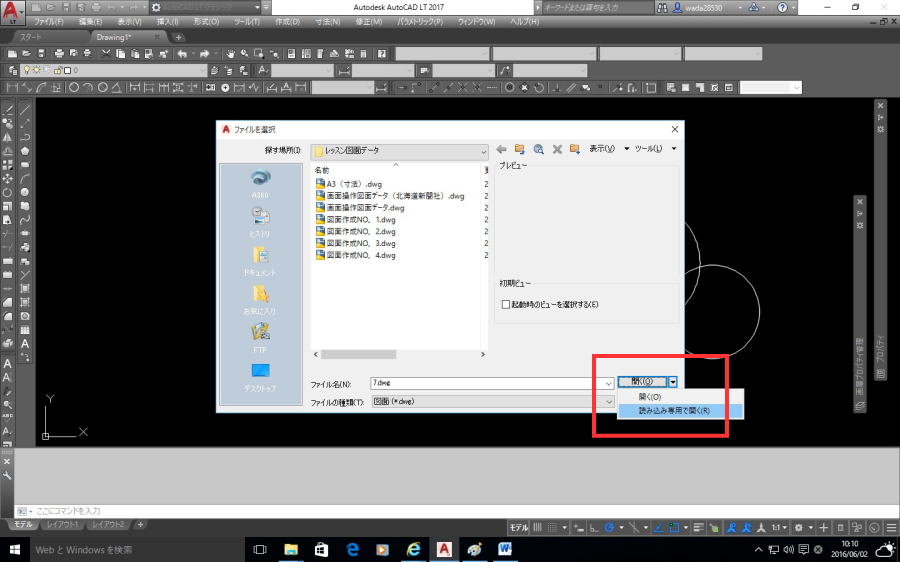Expand the layer dropdown showing layer 0
Image resolution: width=900 pixels, height=562 pixels.
[x=202, y=71]
